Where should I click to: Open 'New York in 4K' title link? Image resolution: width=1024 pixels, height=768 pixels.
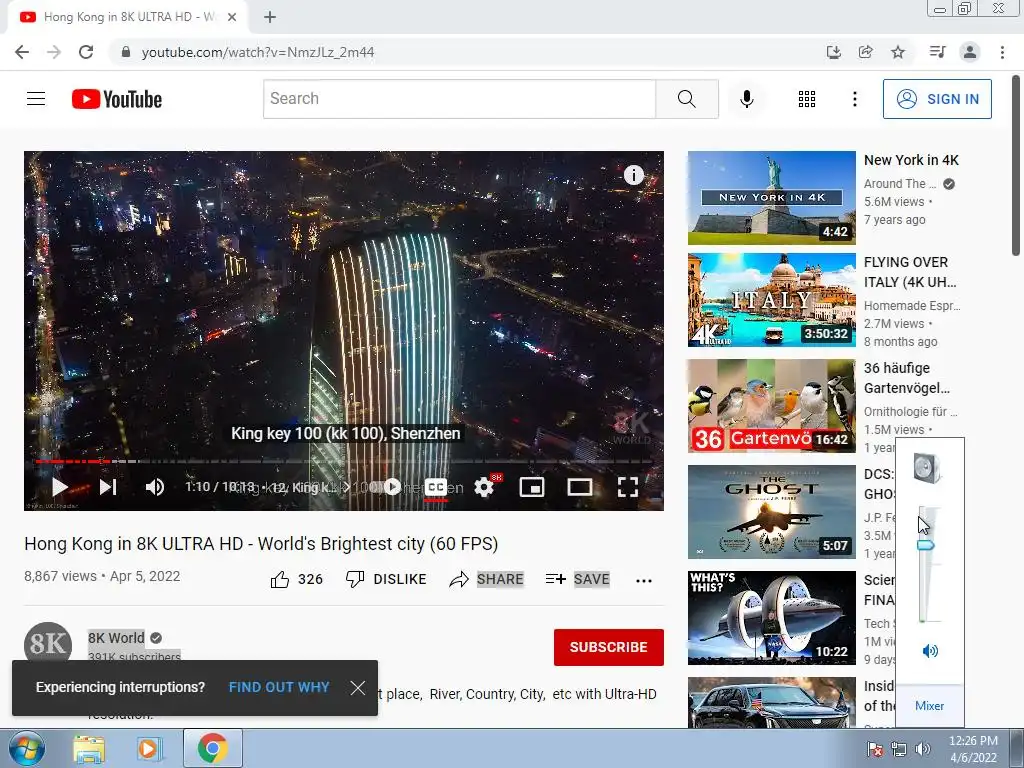click(911, 160)
